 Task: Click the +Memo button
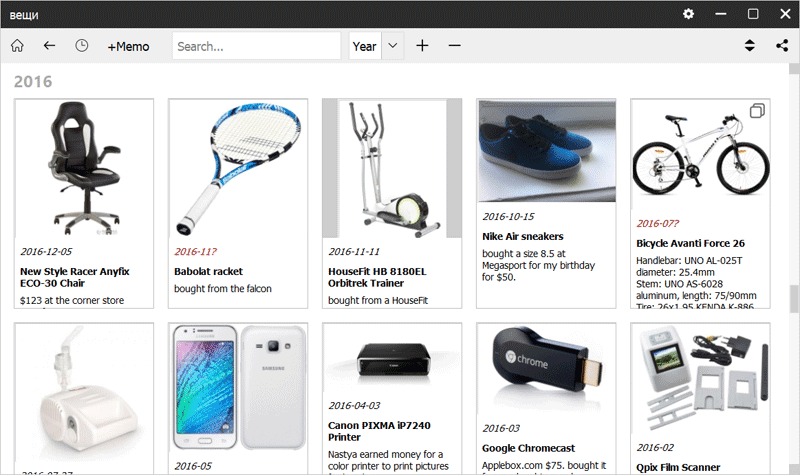tap(128, 46)
